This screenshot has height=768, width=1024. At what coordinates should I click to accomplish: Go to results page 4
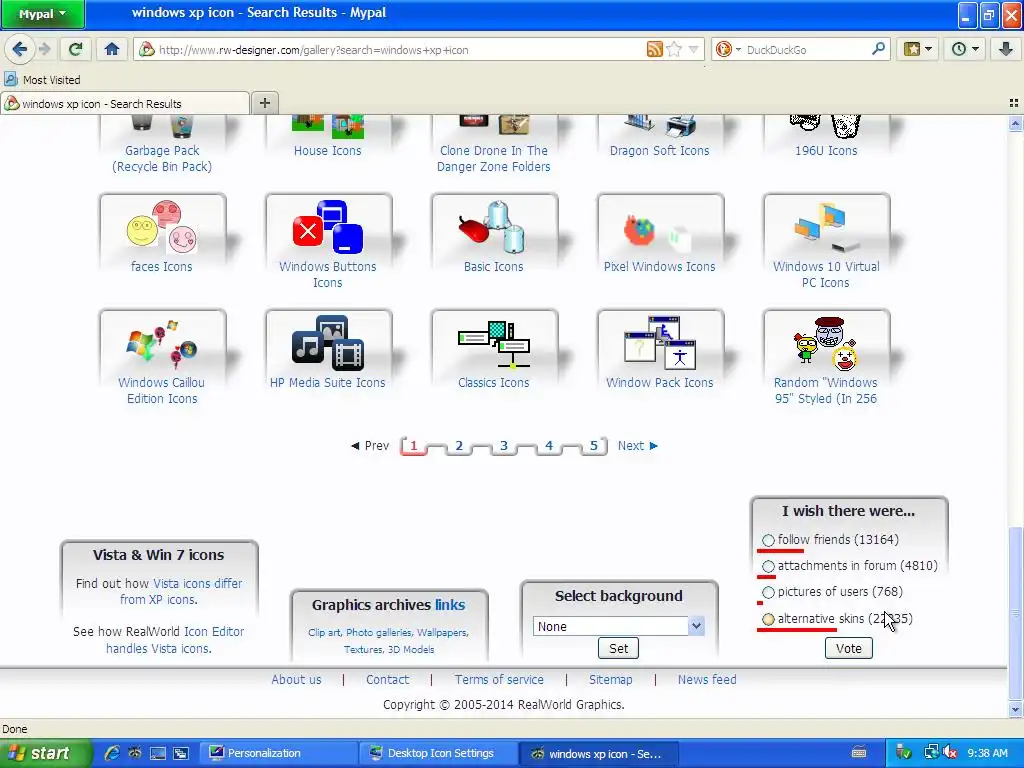click(549, 445)
